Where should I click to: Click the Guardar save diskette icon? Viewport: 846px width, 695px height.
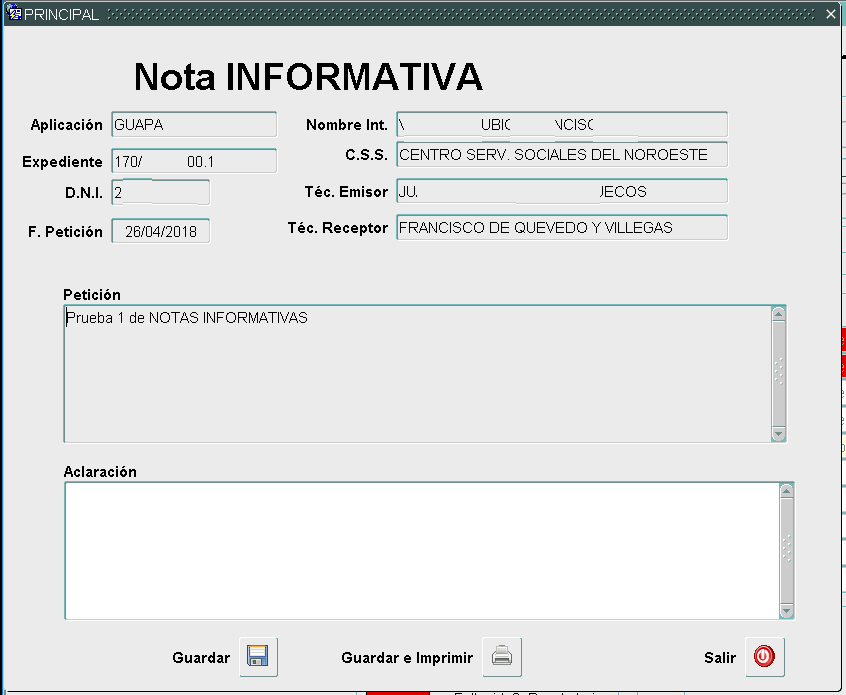click(x=257, y=657)
